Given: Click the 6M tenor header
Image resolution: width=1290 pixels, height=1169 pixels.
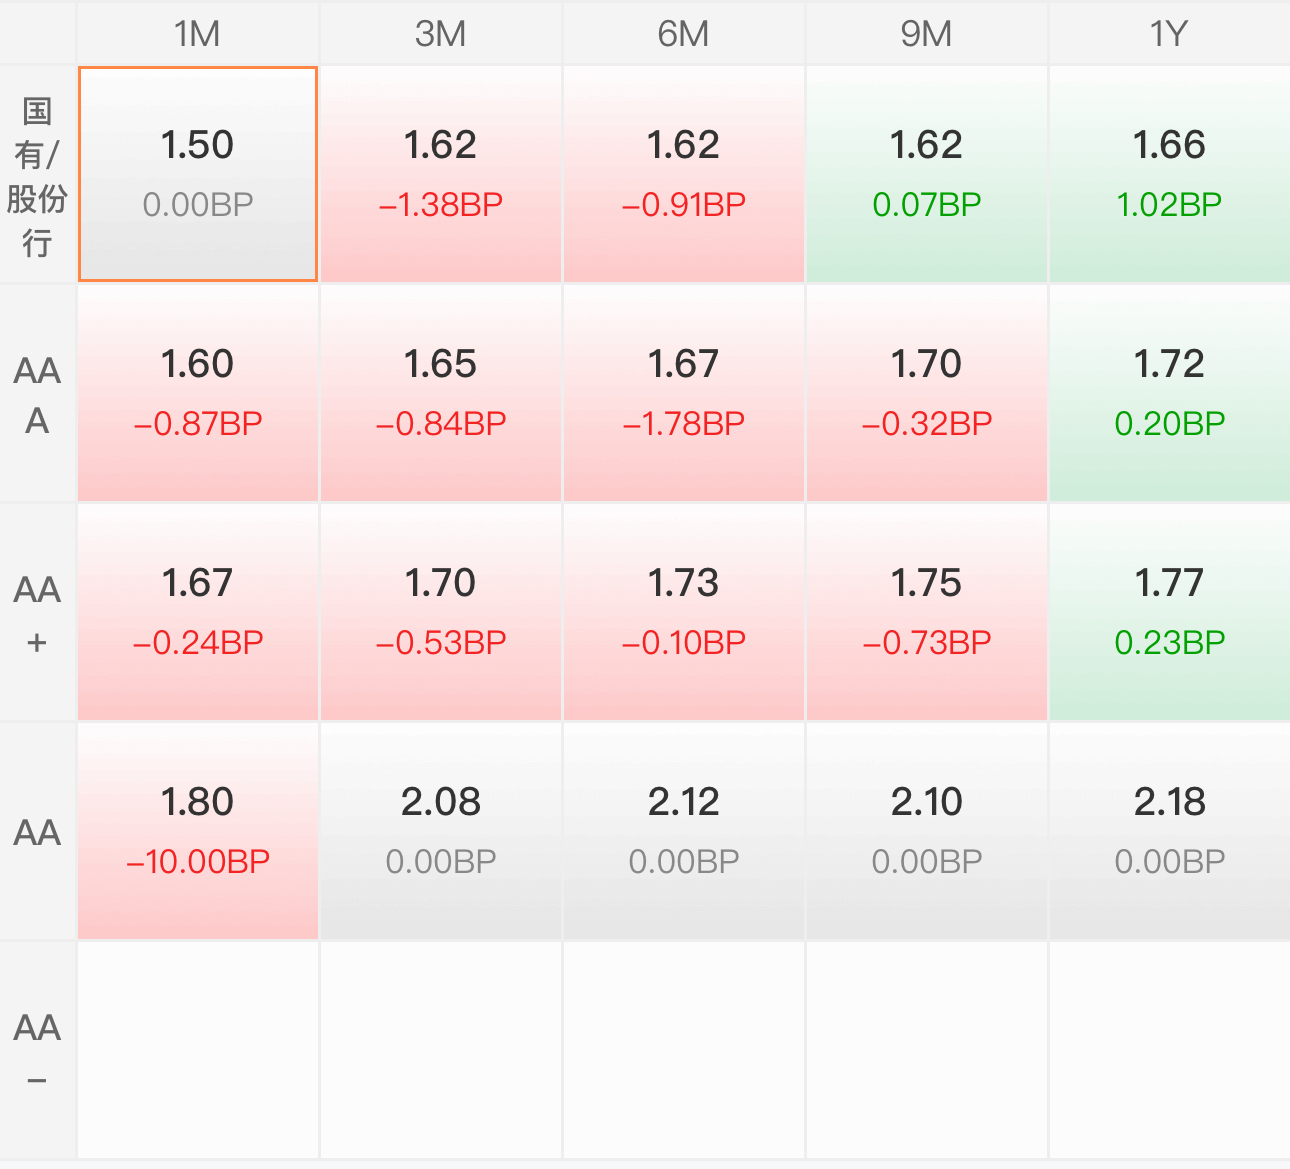Looking at the screenshot, I should coord(684,33).
